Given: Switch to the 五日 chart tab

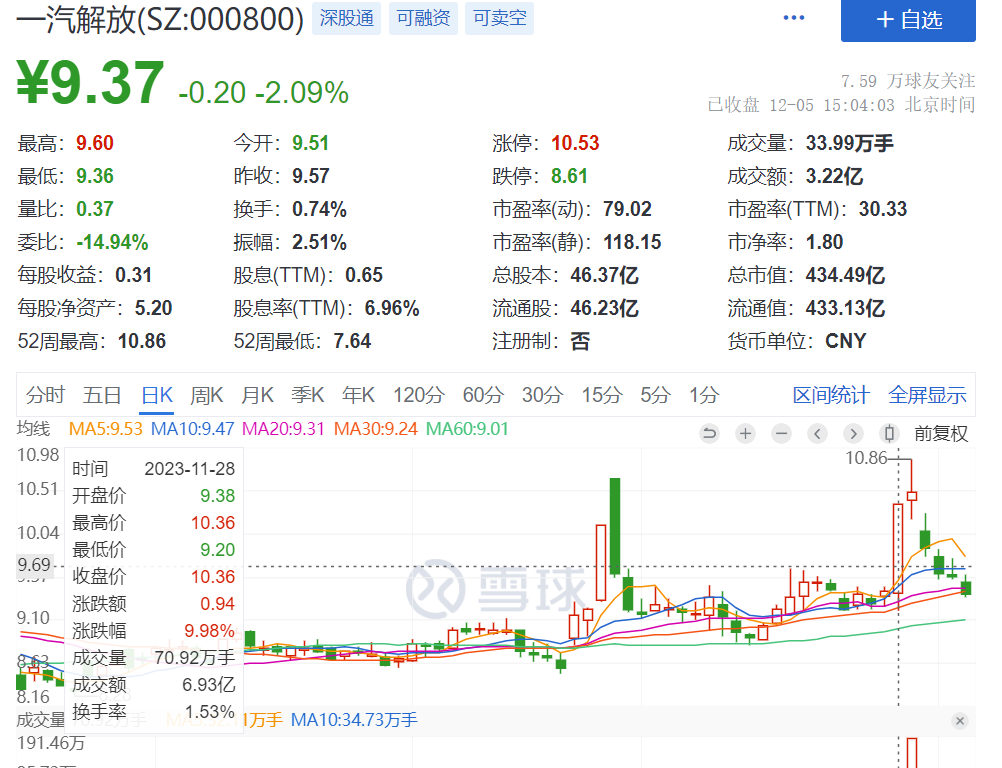Looking at the screenshot, I should pyautogui.click(x=102, y=395).
